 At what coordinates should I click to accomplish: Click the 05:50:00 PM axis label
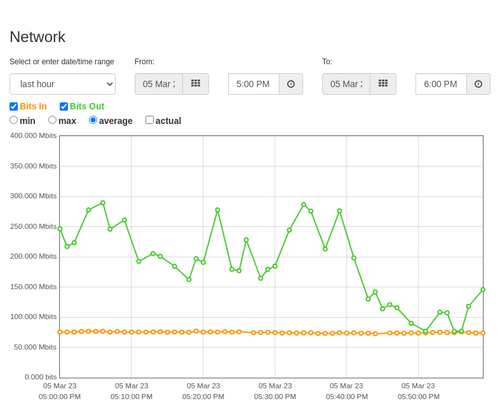418,397
